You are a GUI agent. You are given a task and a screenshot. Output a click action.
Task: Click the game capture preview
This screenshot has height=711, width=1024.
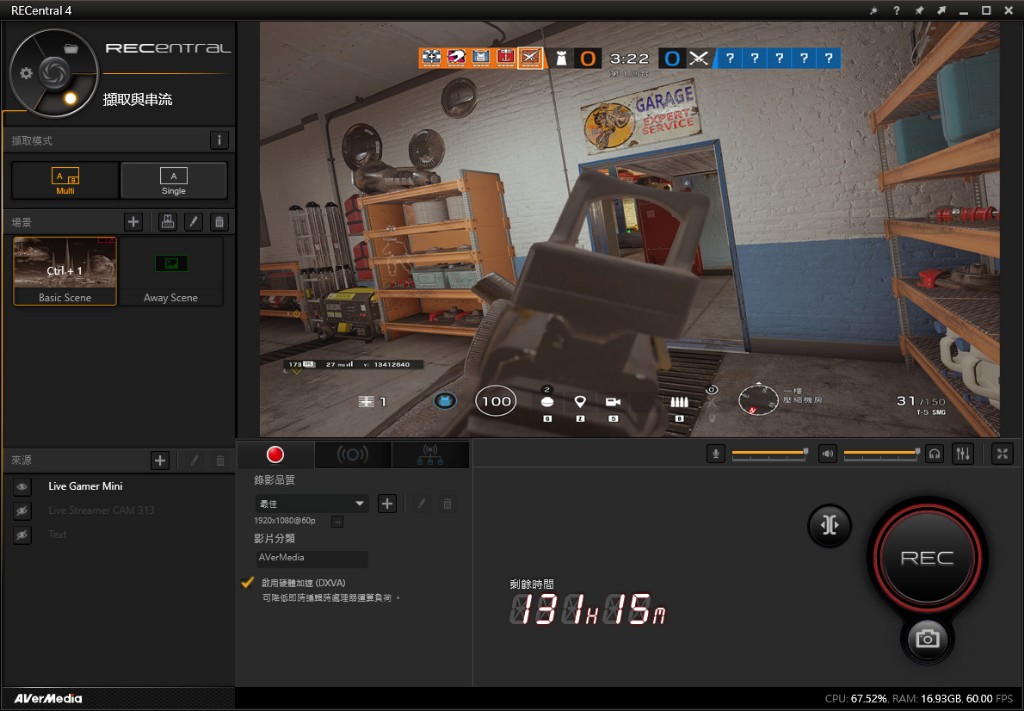coord(630,229)
